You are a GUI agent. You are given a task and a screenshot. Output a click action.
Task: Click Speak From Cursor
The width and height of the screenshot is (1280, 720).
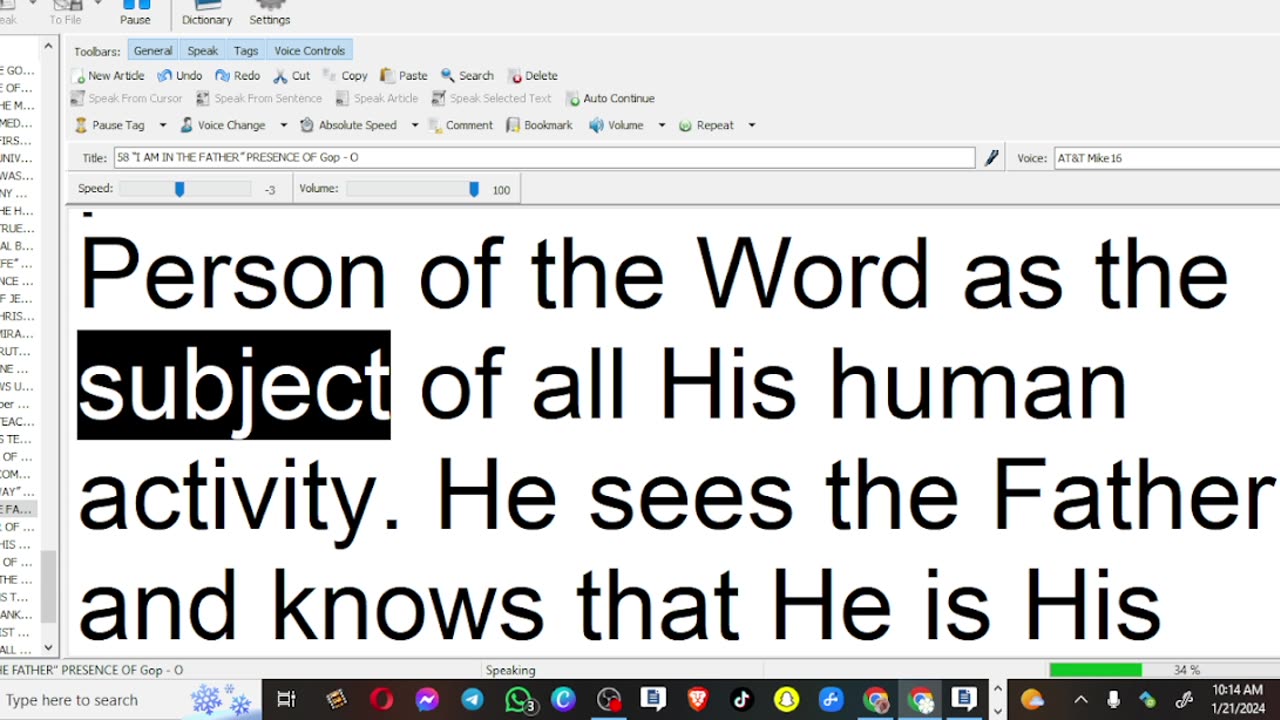tap(127, 99)
